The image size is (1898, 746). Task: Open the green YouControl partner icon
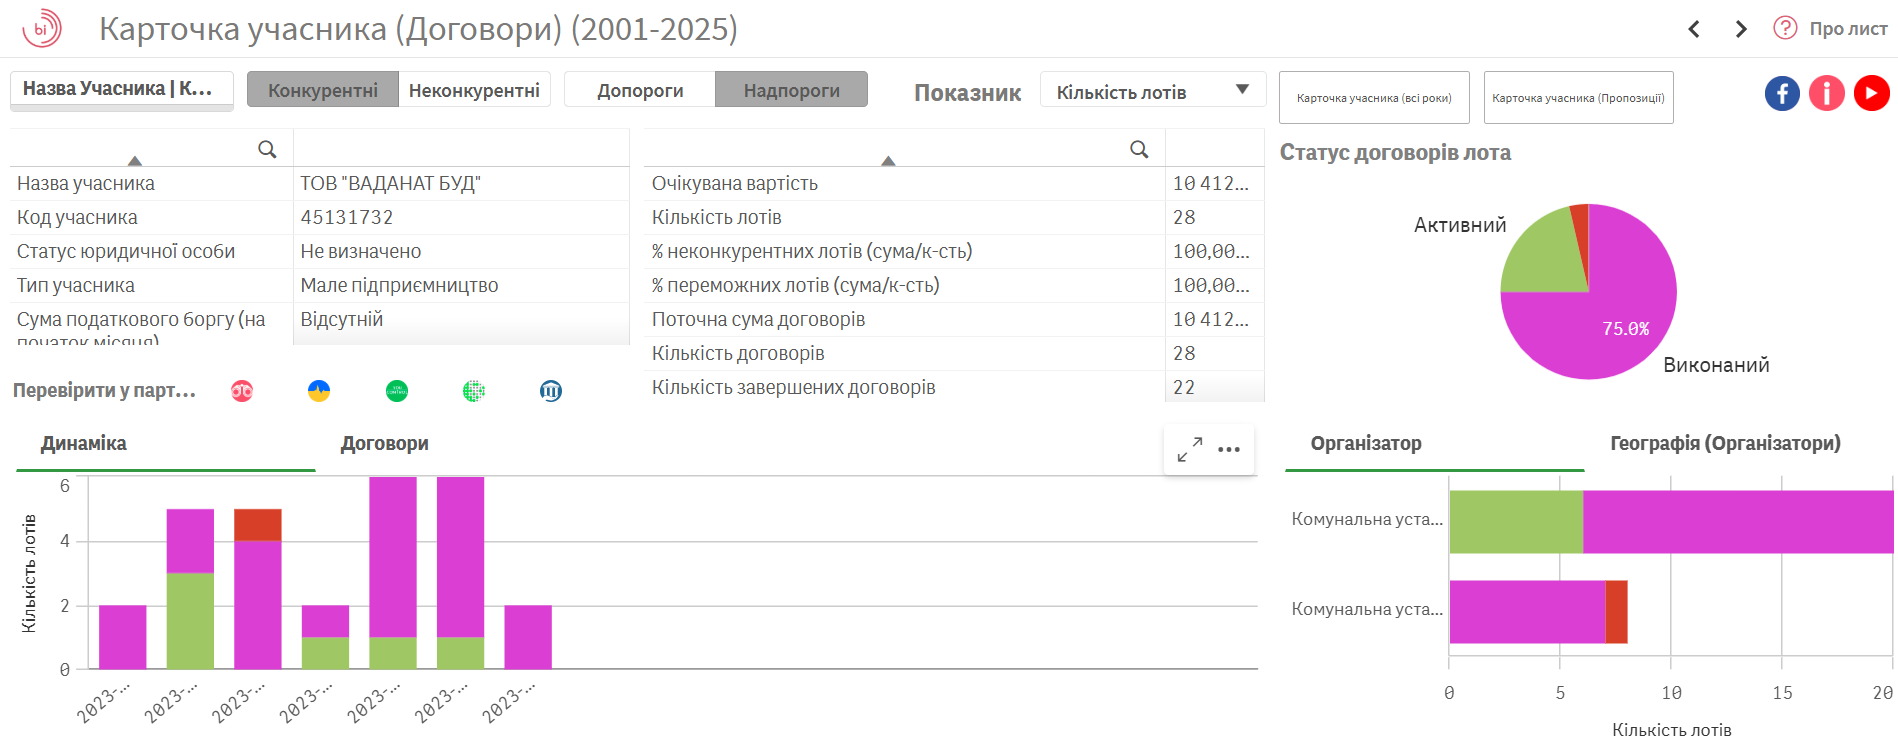tap(397, 391)
